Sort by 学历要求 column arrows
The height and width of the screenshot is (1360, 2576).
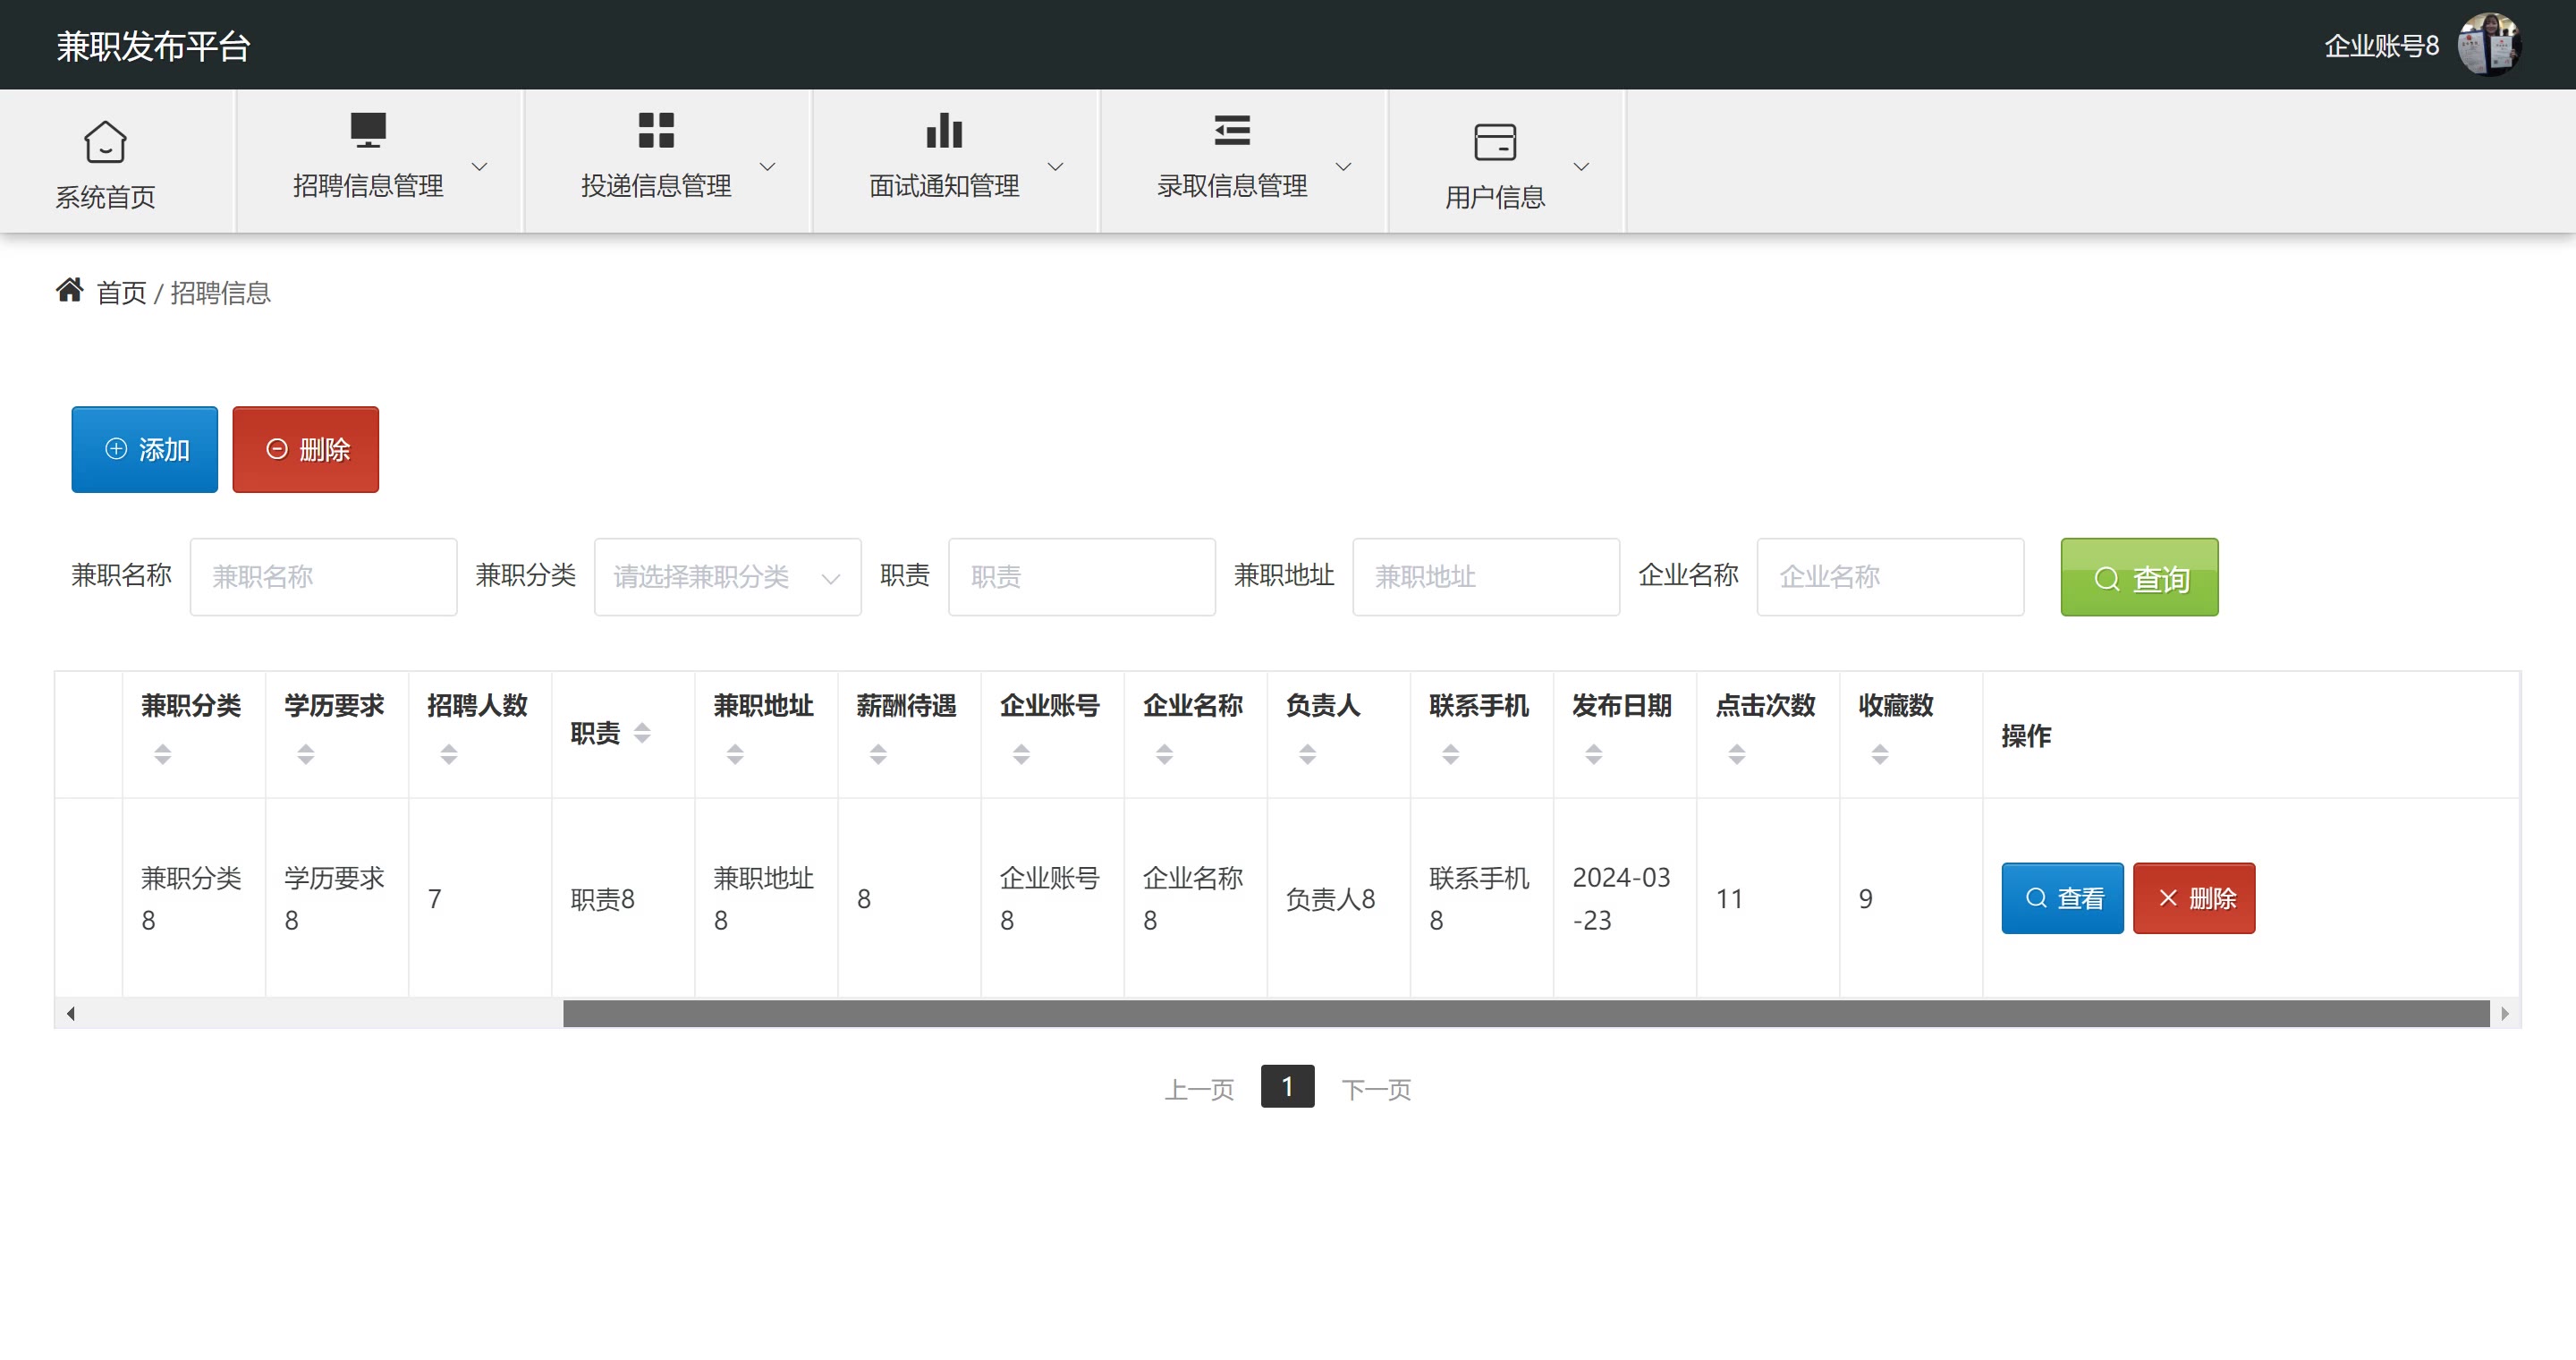coord(306,754)
